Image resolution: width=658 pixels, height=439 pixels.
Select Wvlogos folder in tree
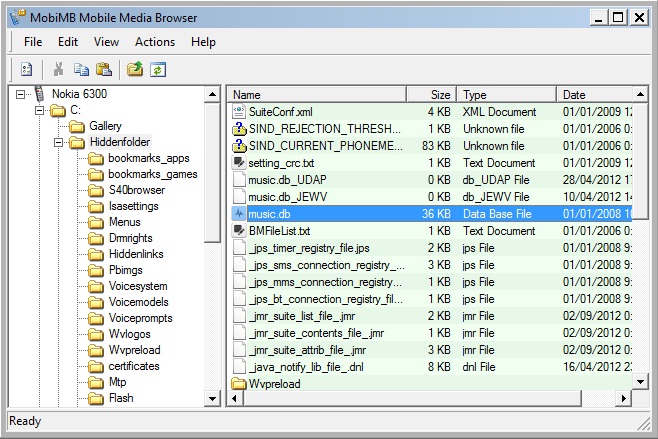coord(130,334)
